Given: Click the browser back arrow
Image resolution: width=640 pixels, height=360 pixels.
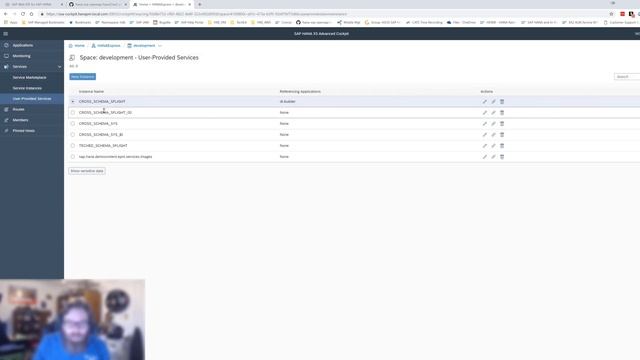Looking at the screenshot, I should tap(6, 14).
